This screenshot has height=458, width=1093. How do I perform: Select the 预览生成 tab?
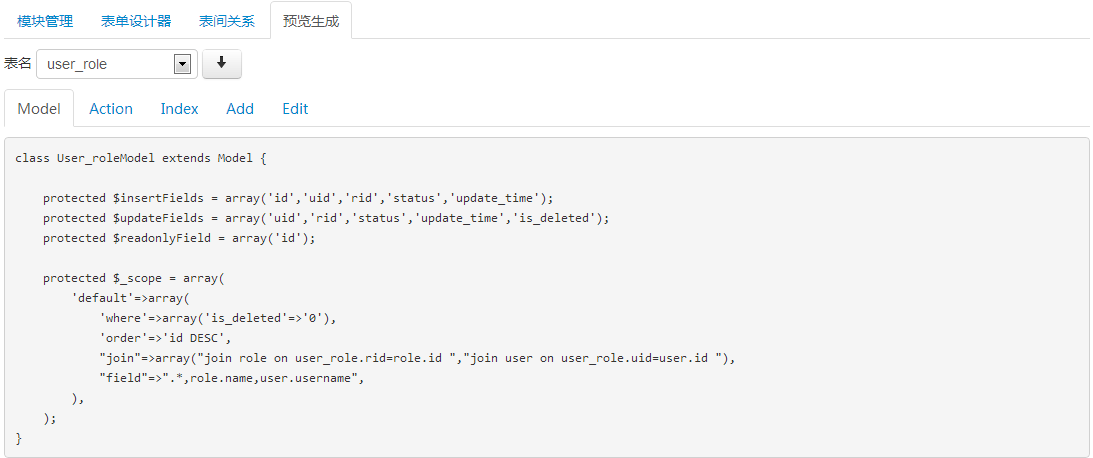pyautogui.click(x=311, y=20)
